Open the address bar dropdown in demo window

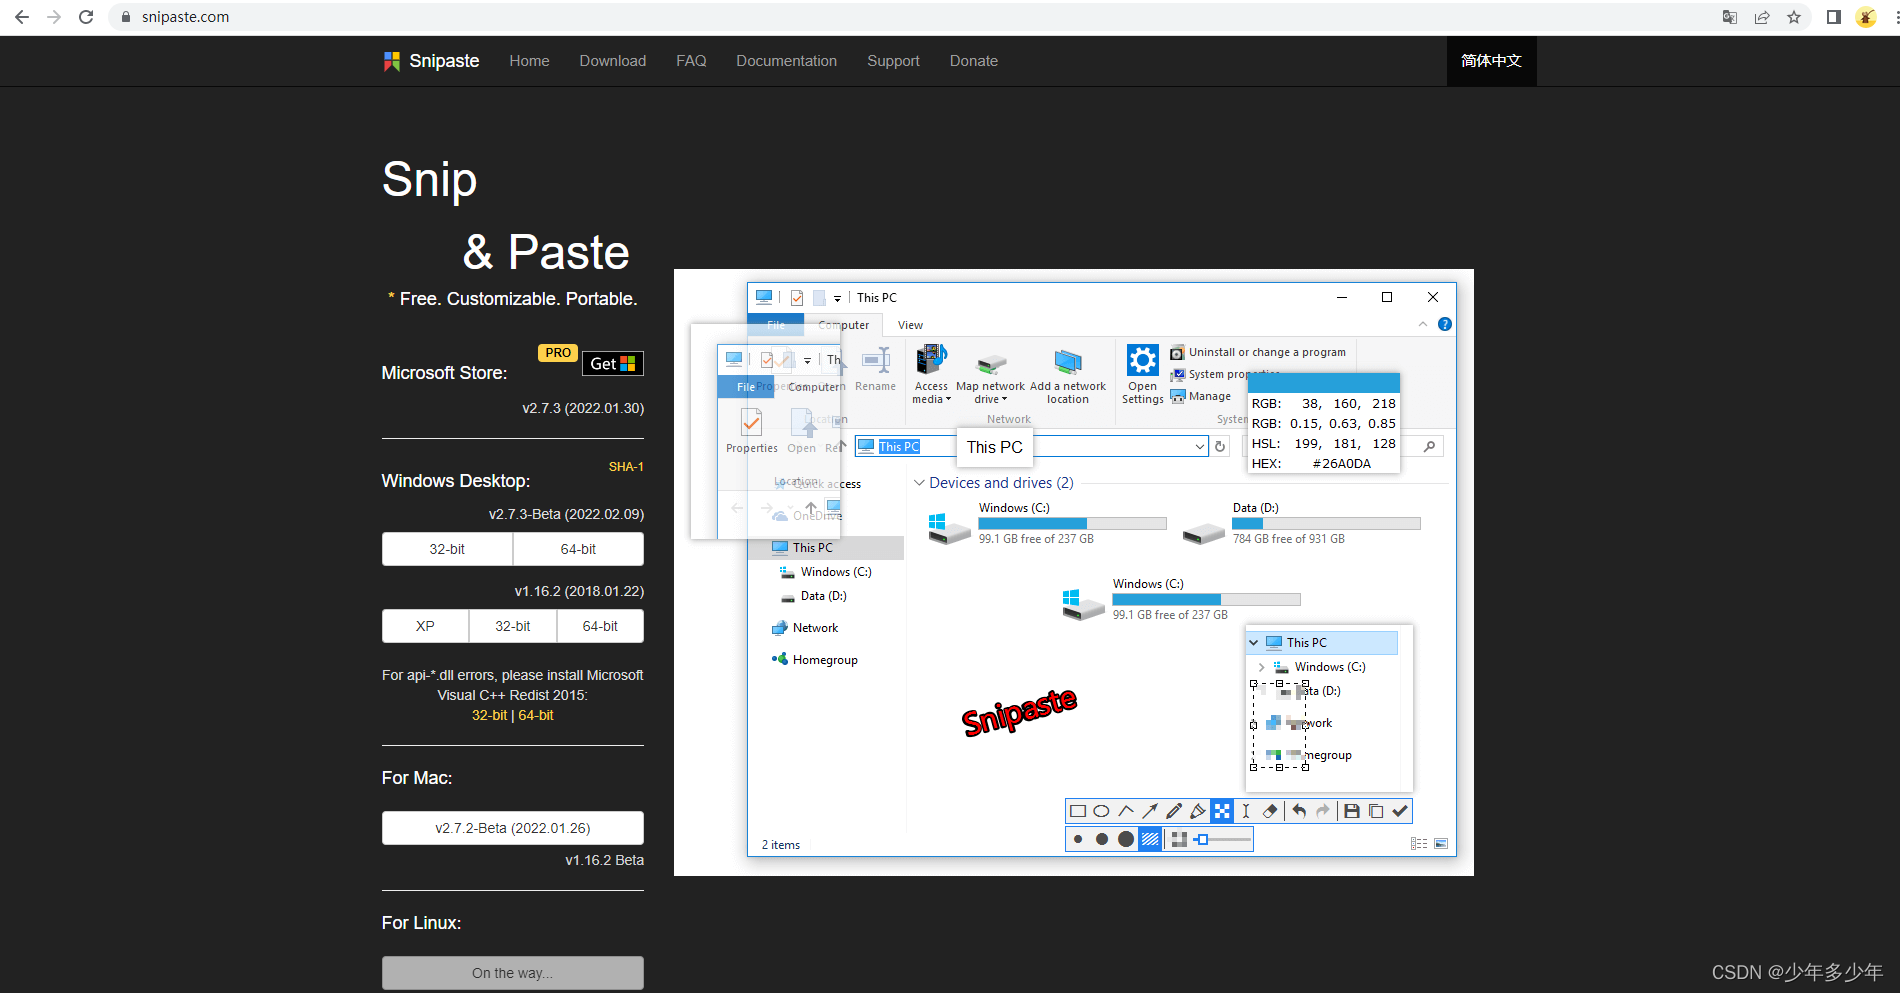tap(1200, 447)
